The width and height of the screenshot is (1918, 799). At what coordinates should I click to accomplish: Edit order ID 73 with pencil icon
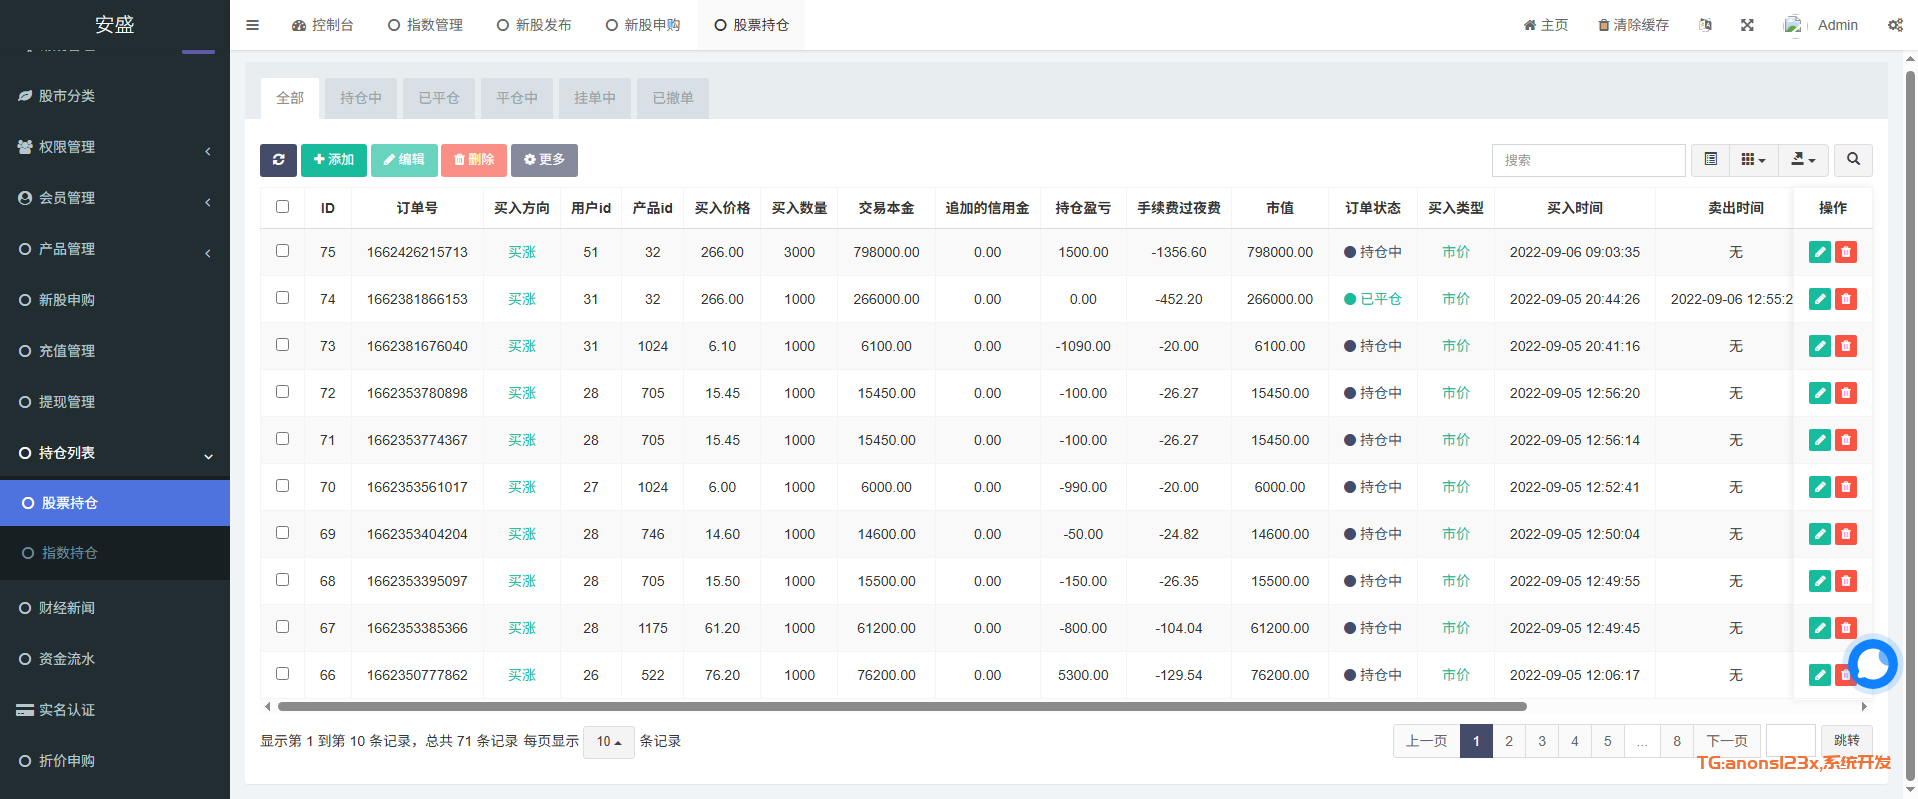[x=1820, y=346]
